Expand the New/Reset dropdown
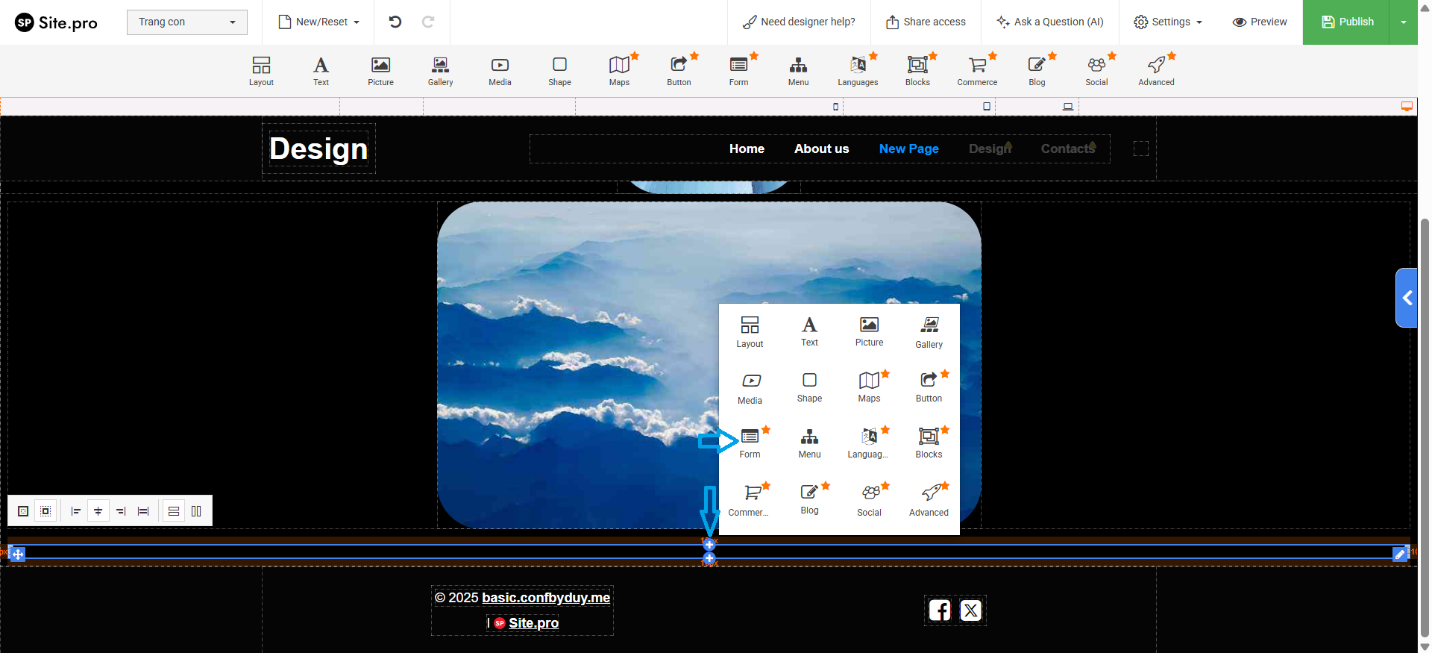Viewport: 1432px width, 653px height. 318,22
